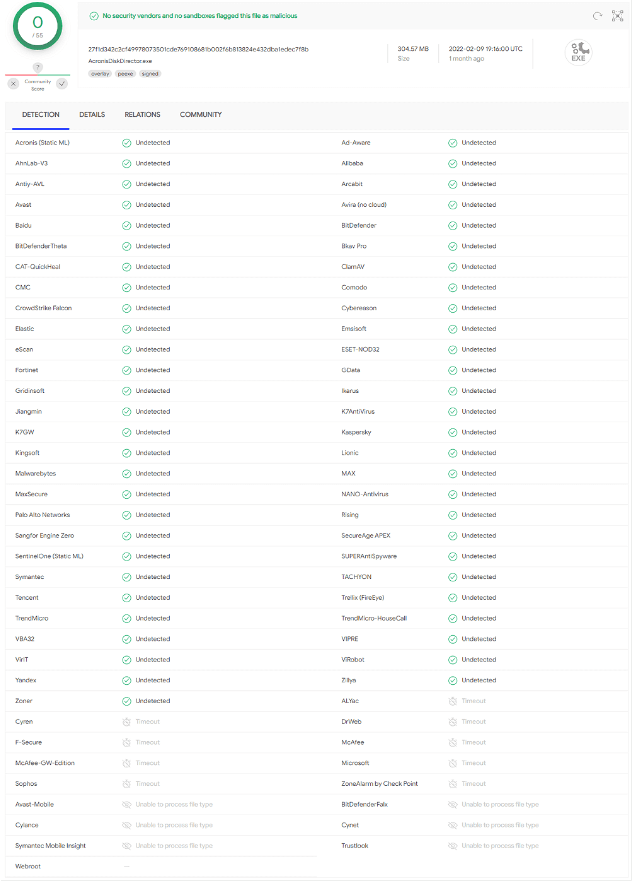Click the green checkmark beside Kaspersky

point(453,432)
